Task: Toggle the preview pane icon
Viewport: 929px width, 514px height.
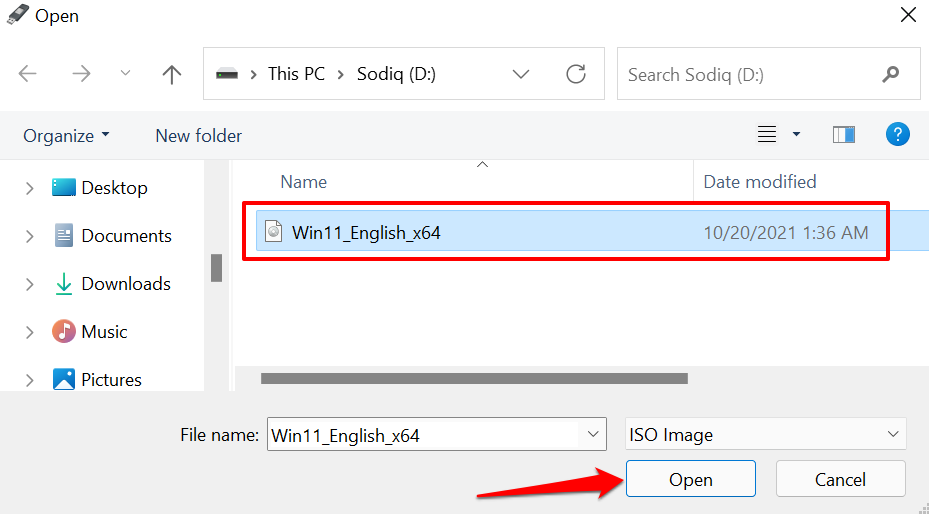Action: point(843,135)
